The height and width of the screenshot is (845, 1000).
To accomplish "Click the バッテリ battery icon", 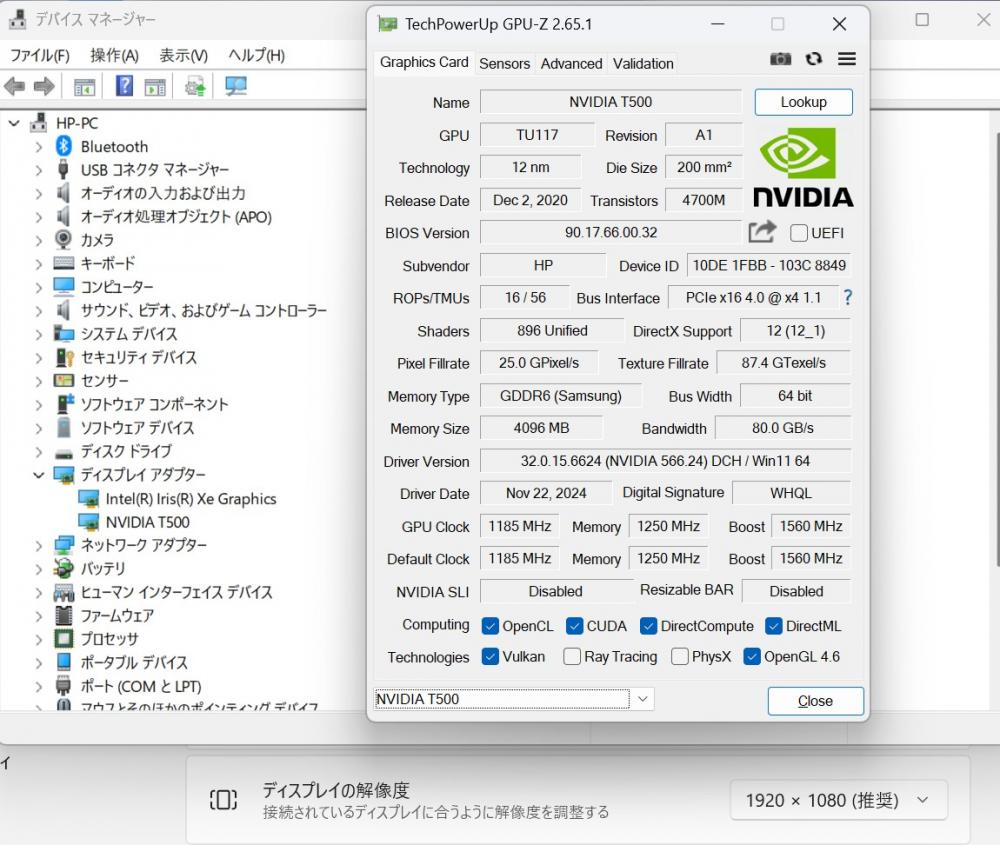I will point(64,568).
